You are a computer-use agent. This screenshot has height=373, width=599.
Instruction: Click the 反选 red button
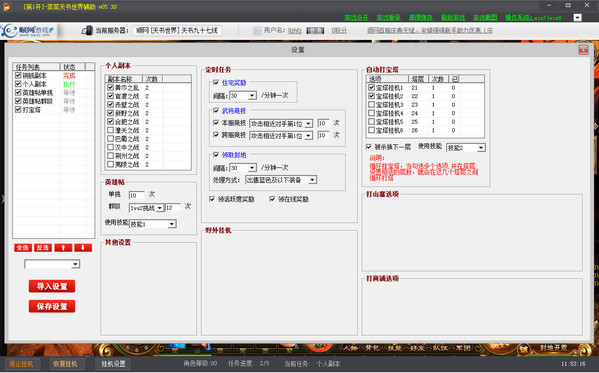[x=43, y=248]
